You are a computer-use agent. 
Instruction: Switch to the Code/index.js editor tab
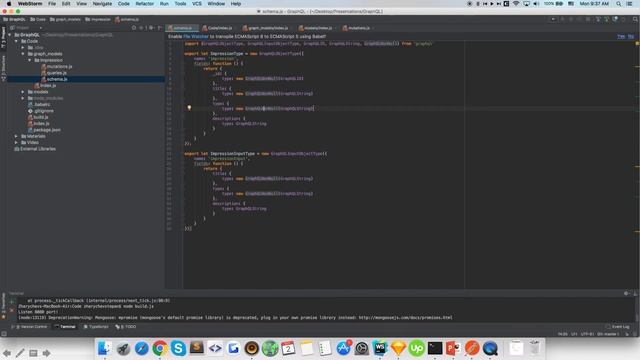(x=218, y=28)
